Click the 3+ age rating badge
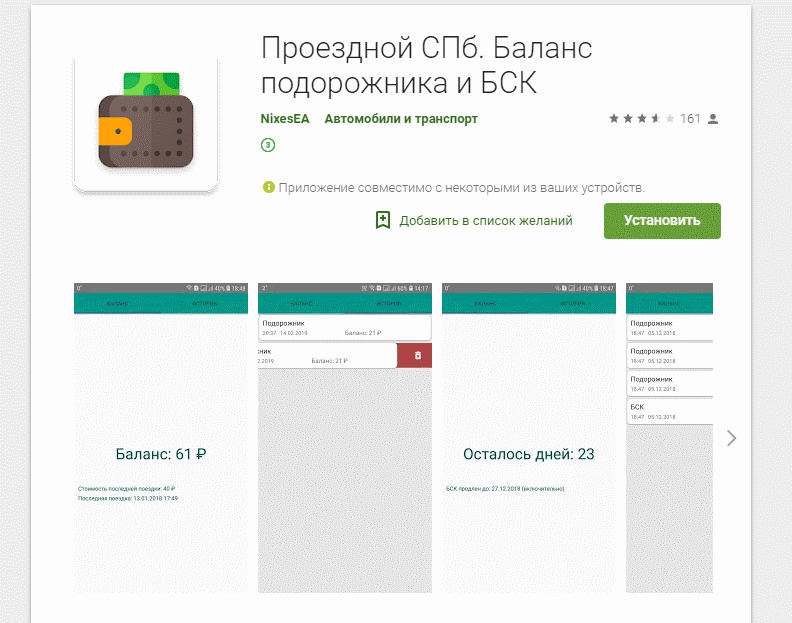Screen dimensions: 792x623 pyautogui.click(x=268, y=146)
